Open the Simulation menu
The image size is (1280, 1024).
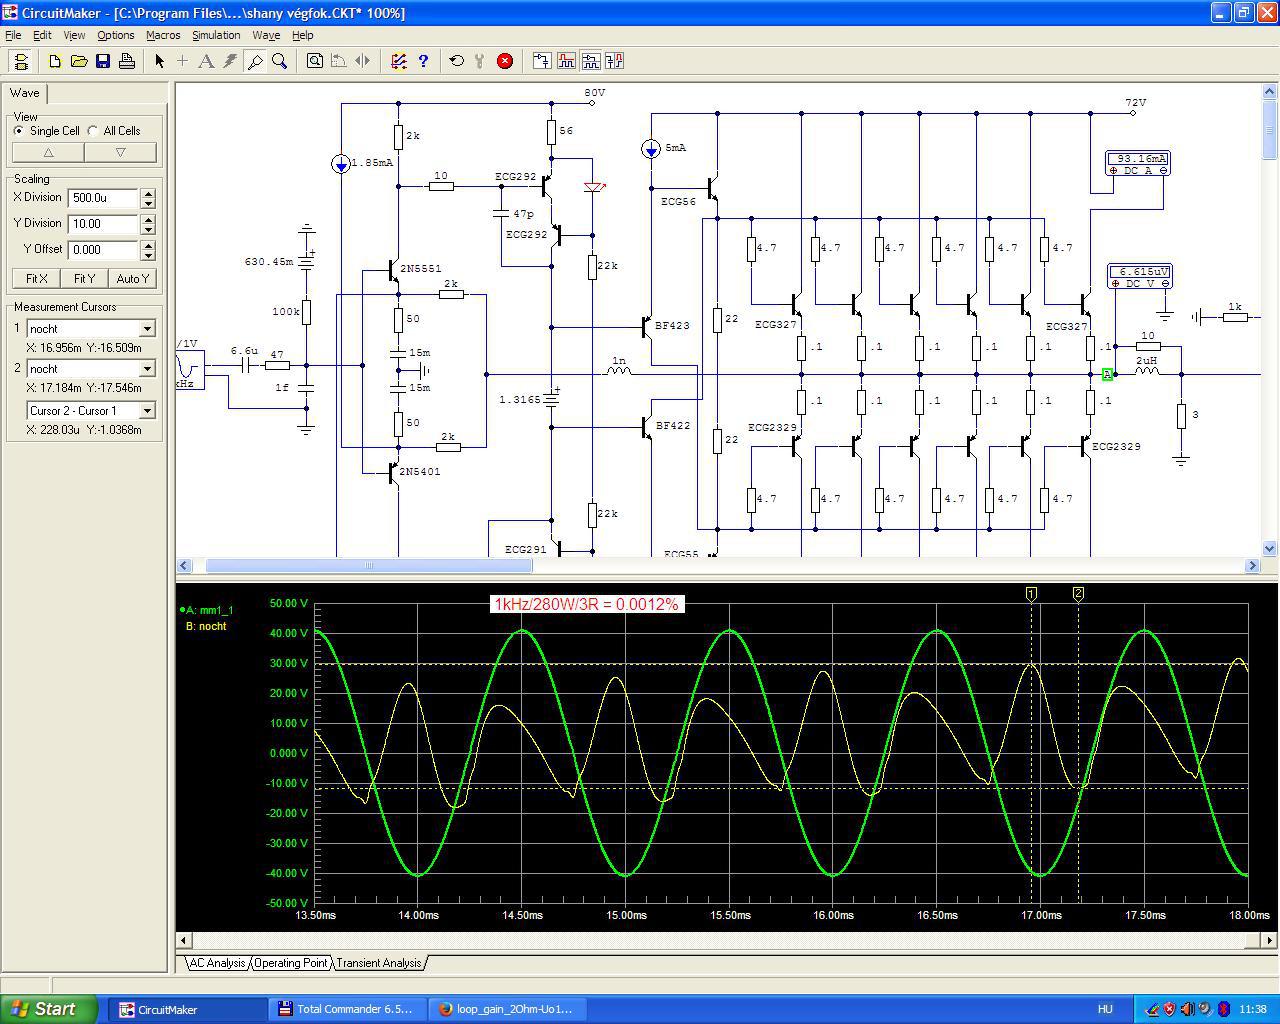(216, 35)
